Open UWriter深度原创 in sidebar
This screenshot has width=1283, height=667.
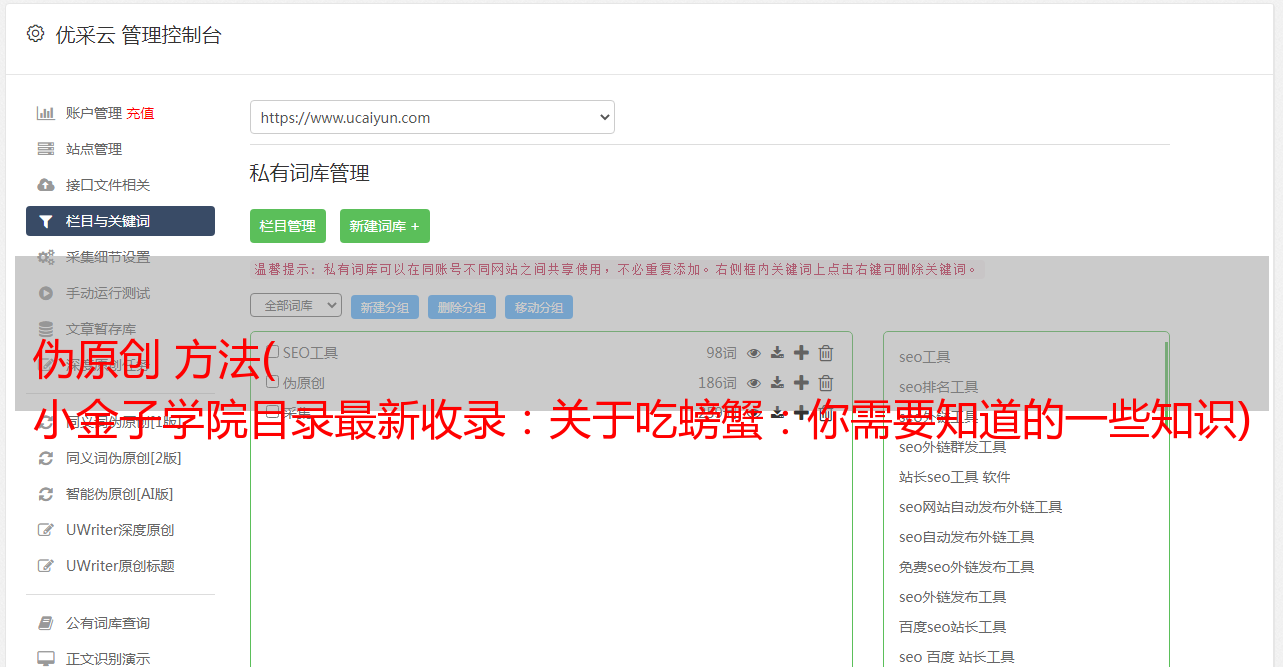coord(120,530)
